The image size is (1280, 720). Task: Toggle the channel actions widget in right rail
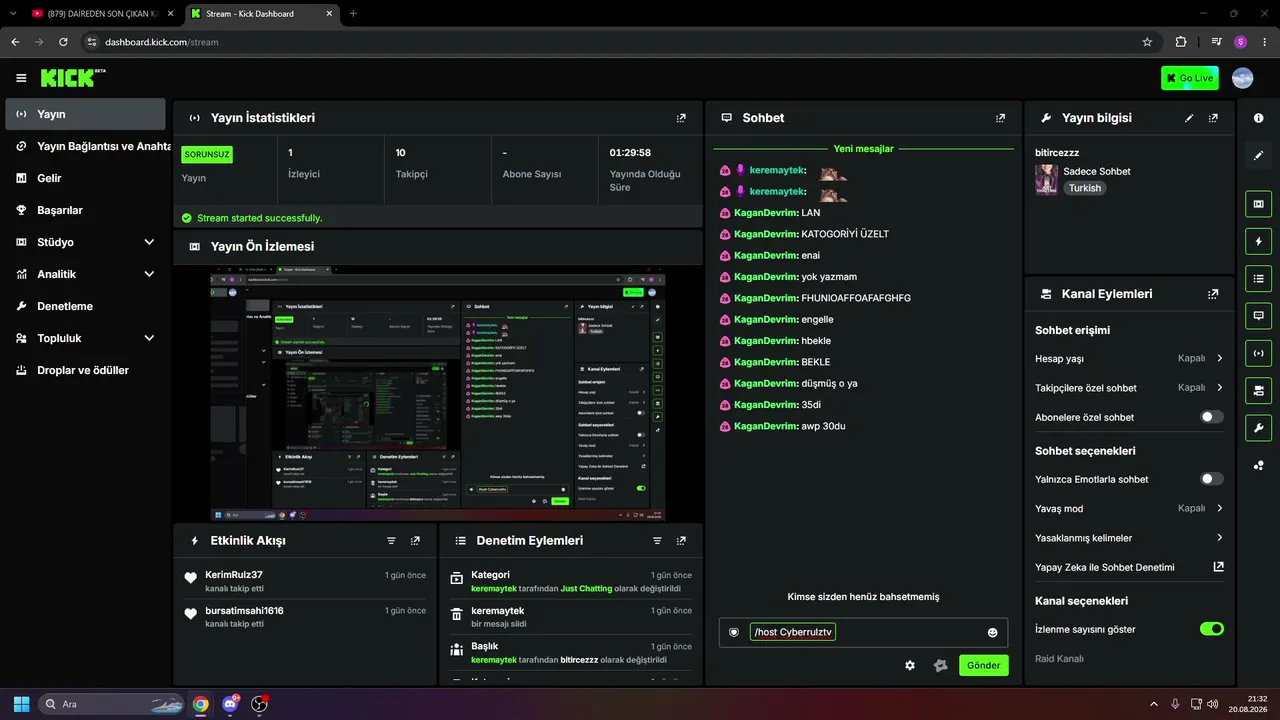click(1258, 390)
